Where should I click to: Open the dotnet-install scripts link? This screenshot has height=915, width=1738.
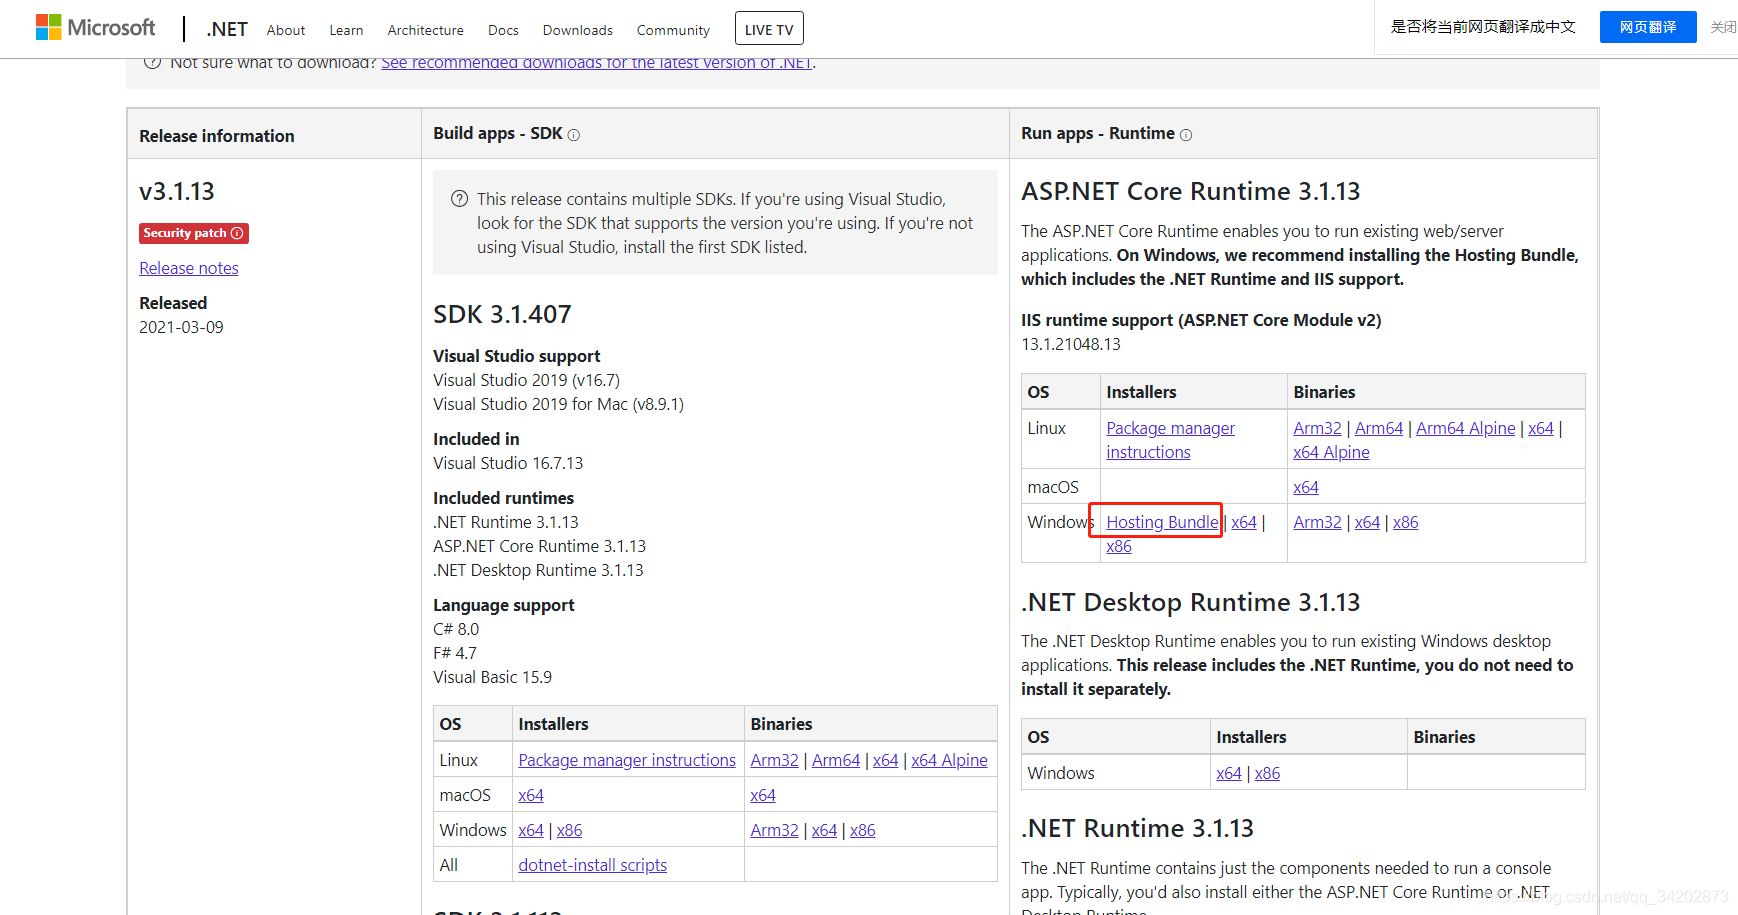point(593,865)
